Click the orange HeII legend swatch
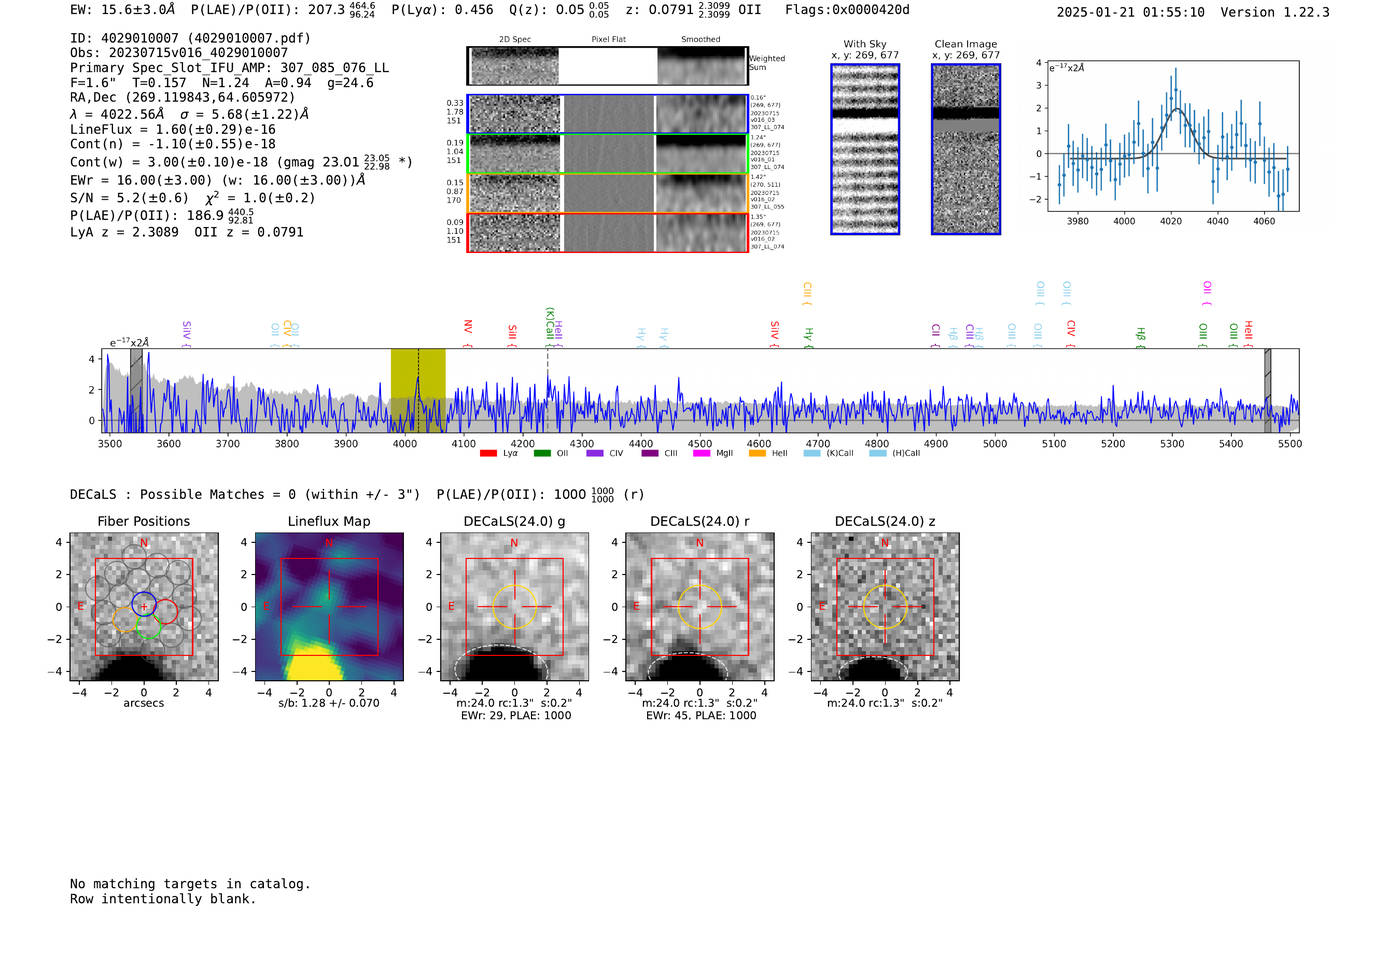This screenshot has width=1400, height=953. coord(757,453)
